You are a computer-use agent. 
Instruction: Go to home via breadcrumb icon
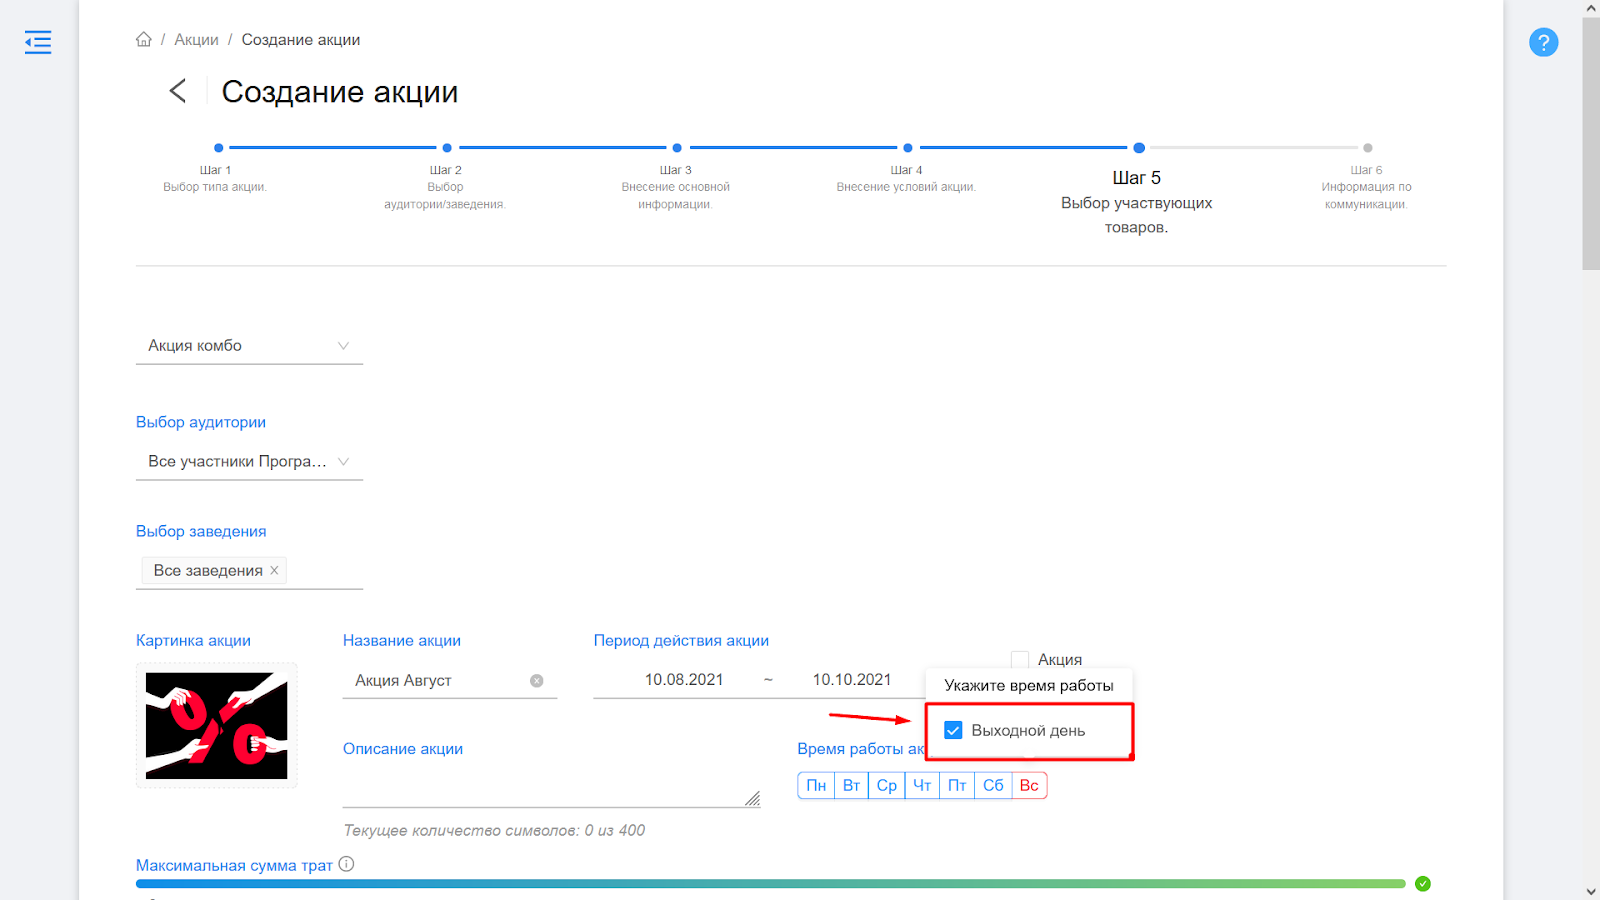144,40
